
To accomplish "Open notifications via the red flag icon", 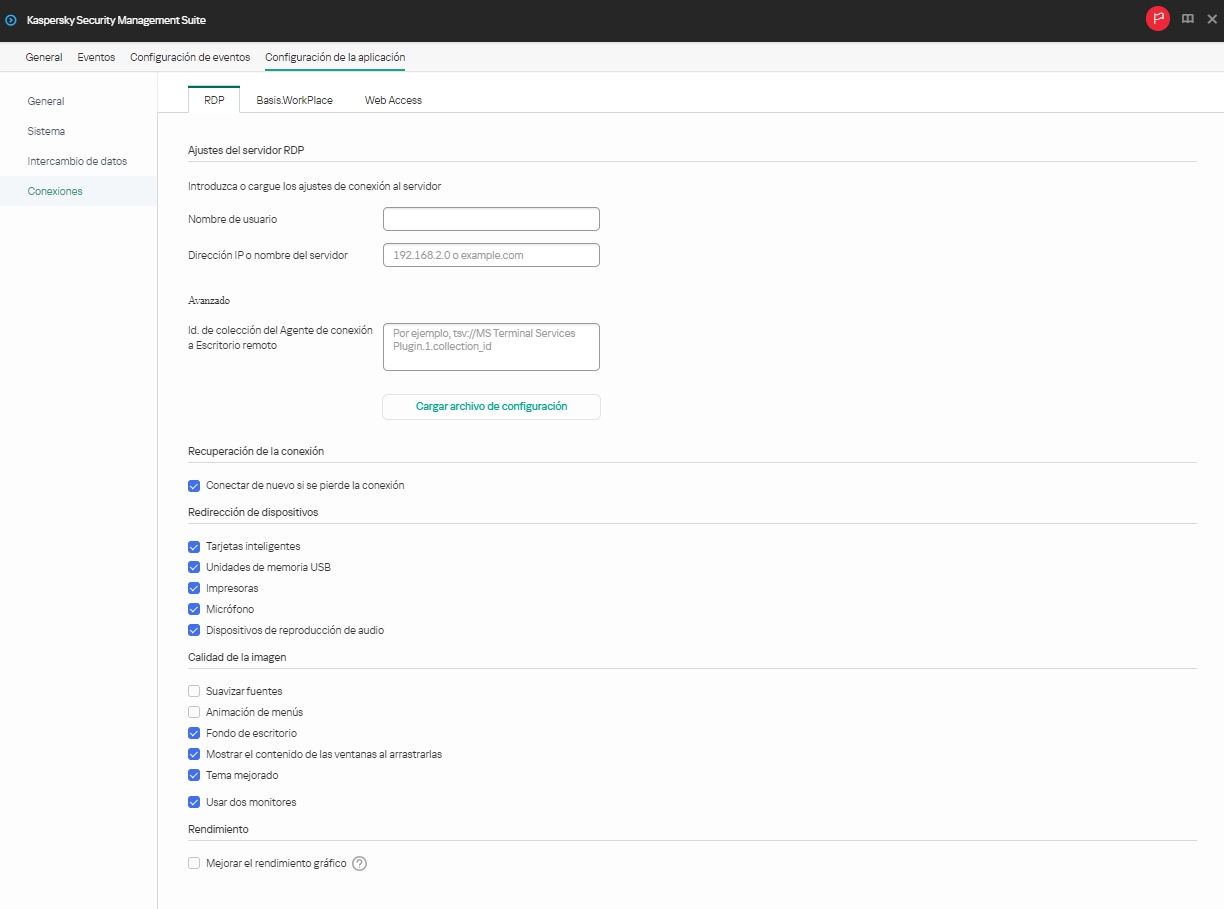I will [1157, 18].
